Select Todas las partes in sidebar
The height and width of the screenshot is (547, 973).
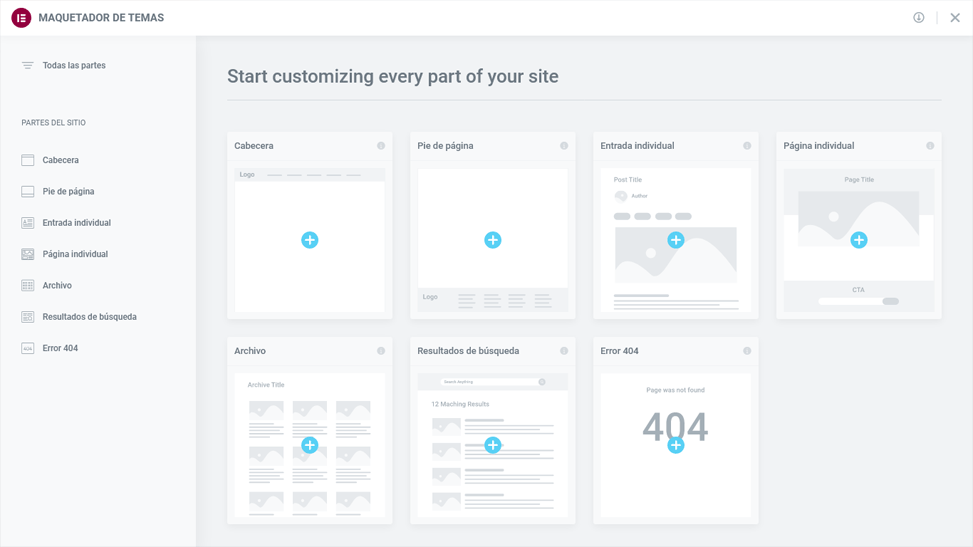click(73, 66)
